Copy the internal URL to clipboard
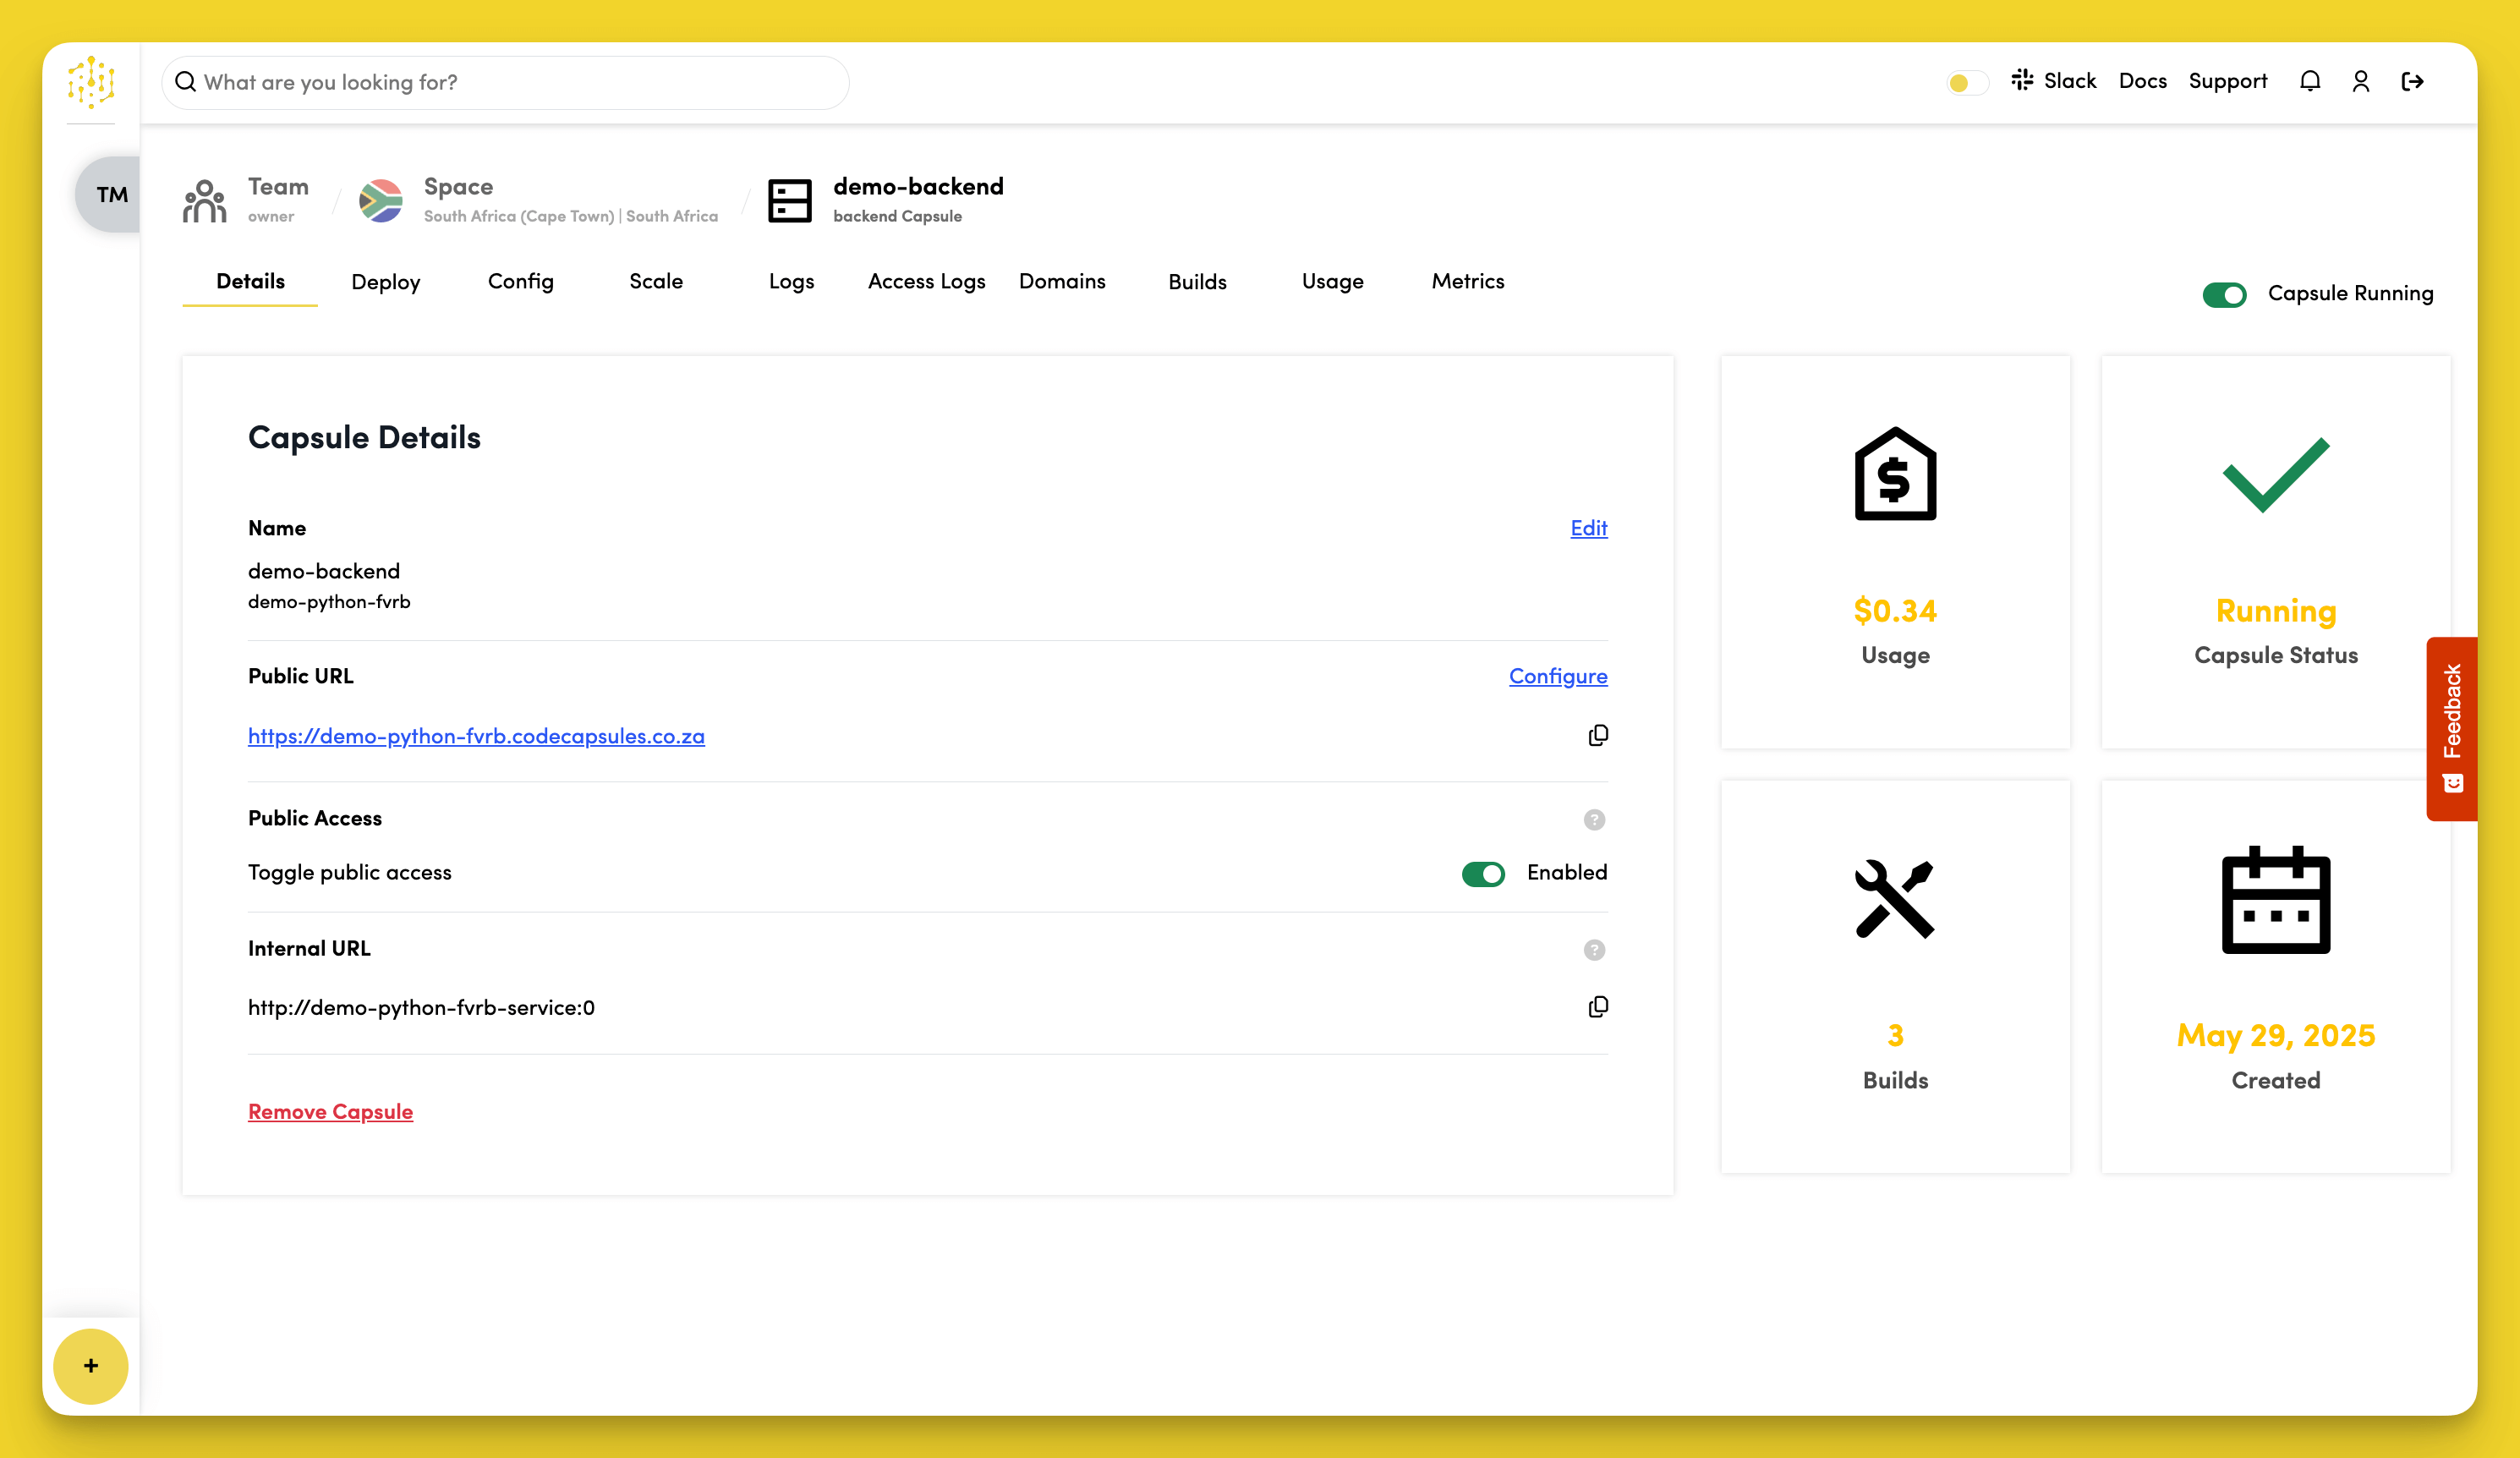This screenshot has height=1458, width=2520. 1597,1007
